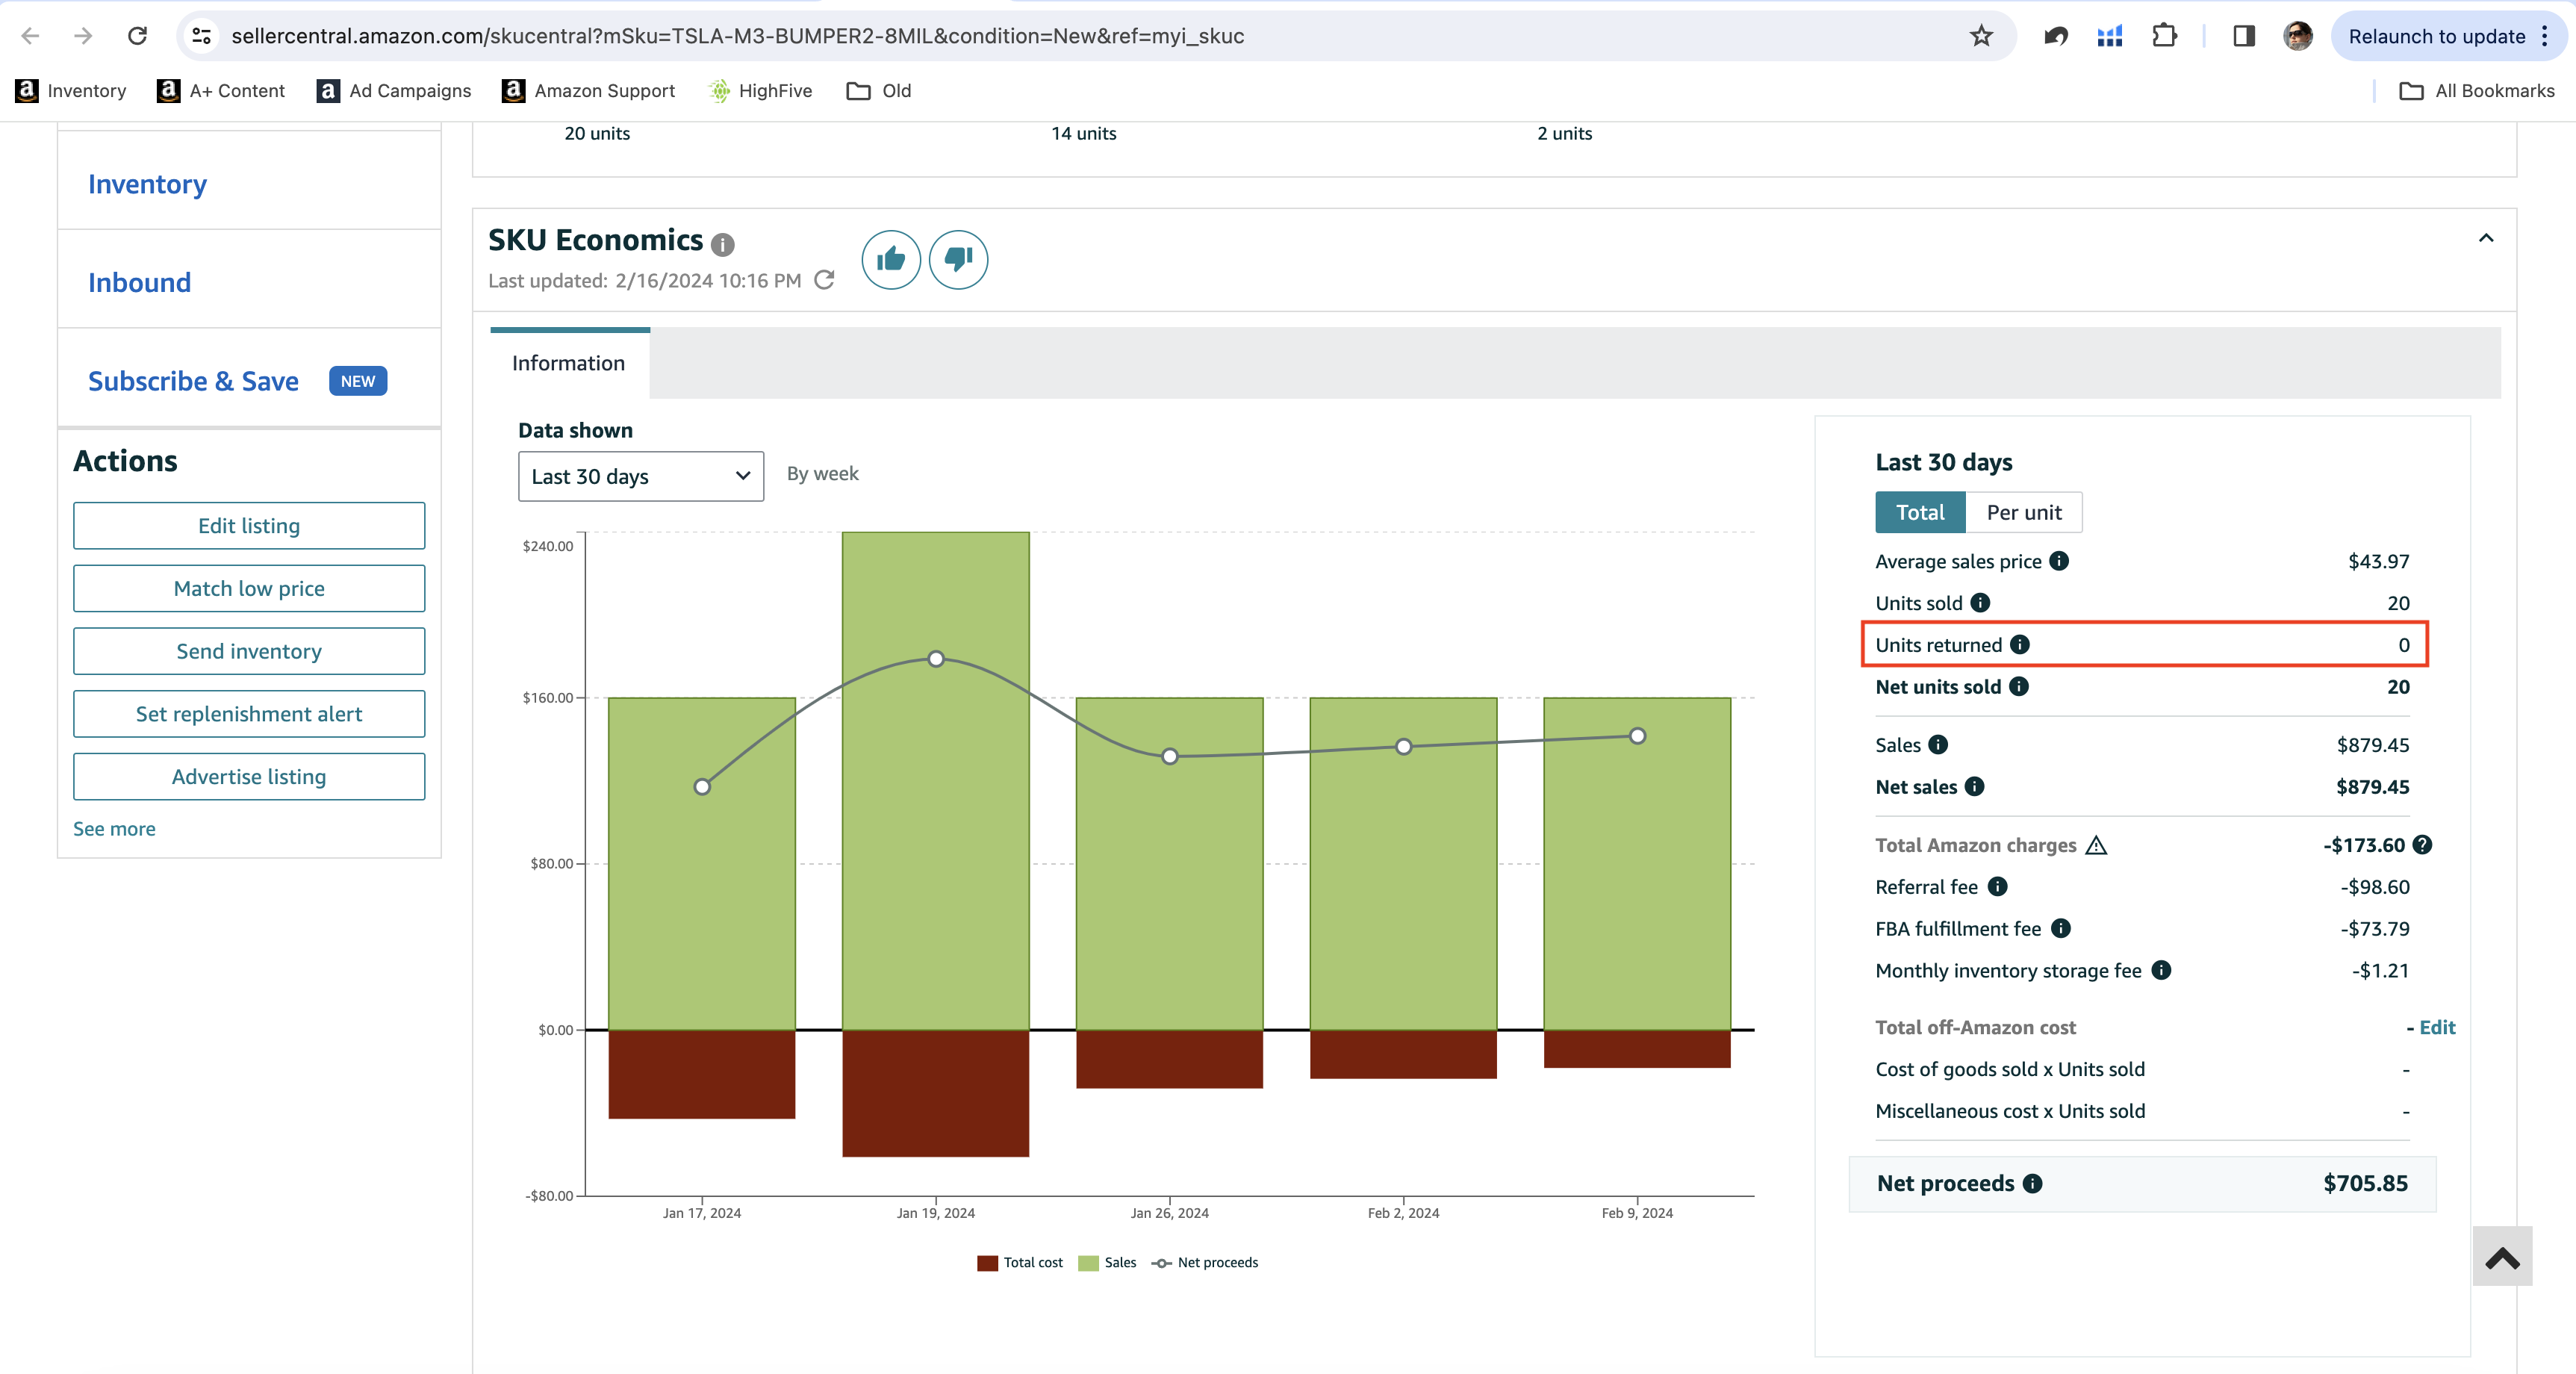Image resolution: width=2576 pixels, height=1374 pixels.
Task: Click the thumbs down feedback button
Action: pyautogui.click(x=958, y=260)
